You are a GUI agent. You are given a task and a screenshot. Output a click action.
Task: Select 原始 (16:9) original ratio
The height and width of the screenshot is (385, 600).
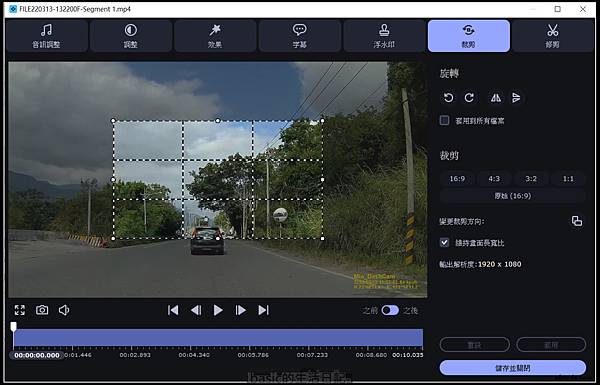(513, 196)
